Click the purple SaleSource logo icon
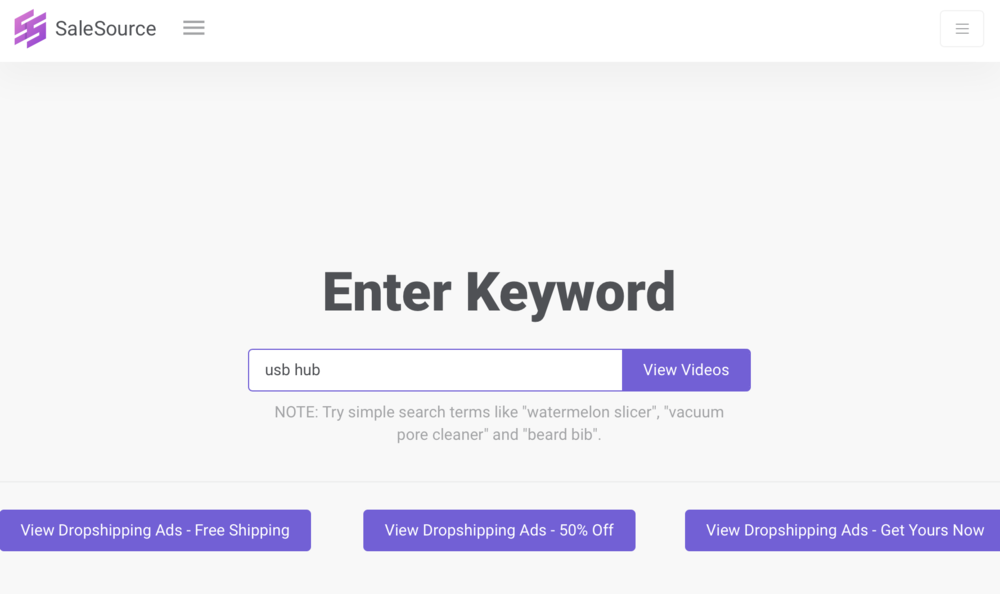This screenshot has width=1000, height=594. pyautogui.click(x=30, y=29)
